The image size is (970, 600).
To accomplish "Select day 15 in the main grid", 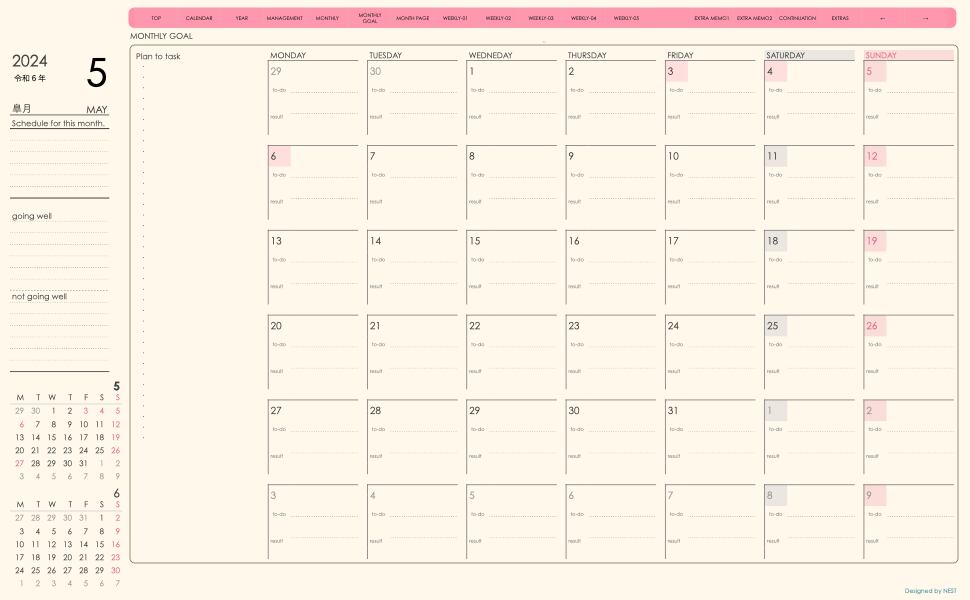I will (x=474, y=241).
